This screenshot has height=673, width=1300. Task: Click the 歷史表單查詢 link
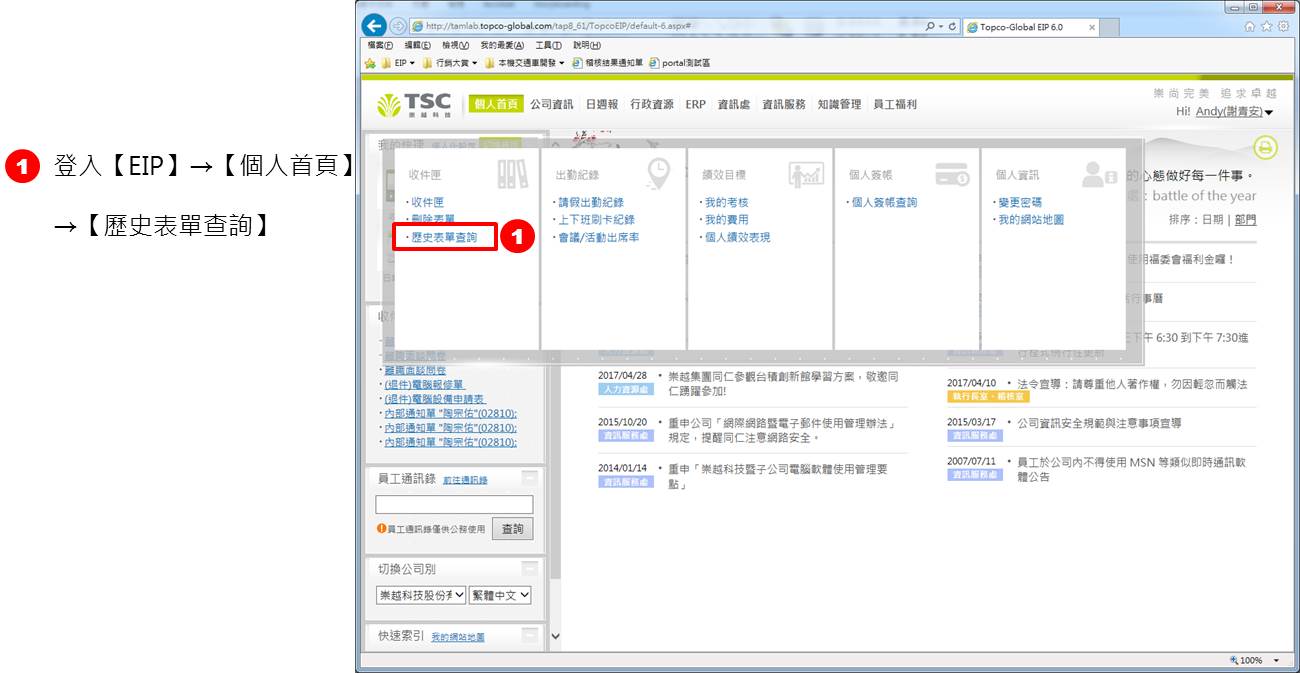click(x=444, y=238)
